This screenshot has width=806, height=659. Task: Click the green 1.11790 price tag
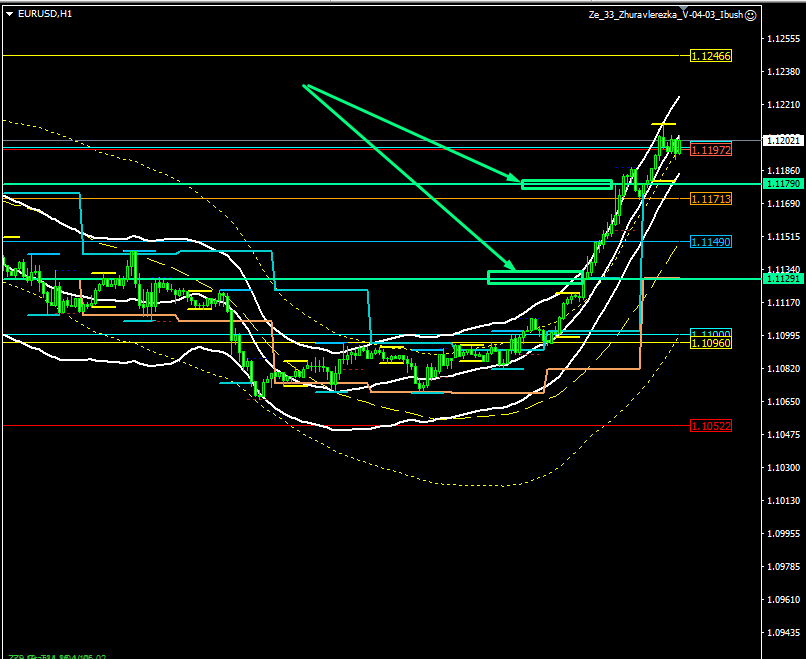pyautogui.click(x=783, y=184)
